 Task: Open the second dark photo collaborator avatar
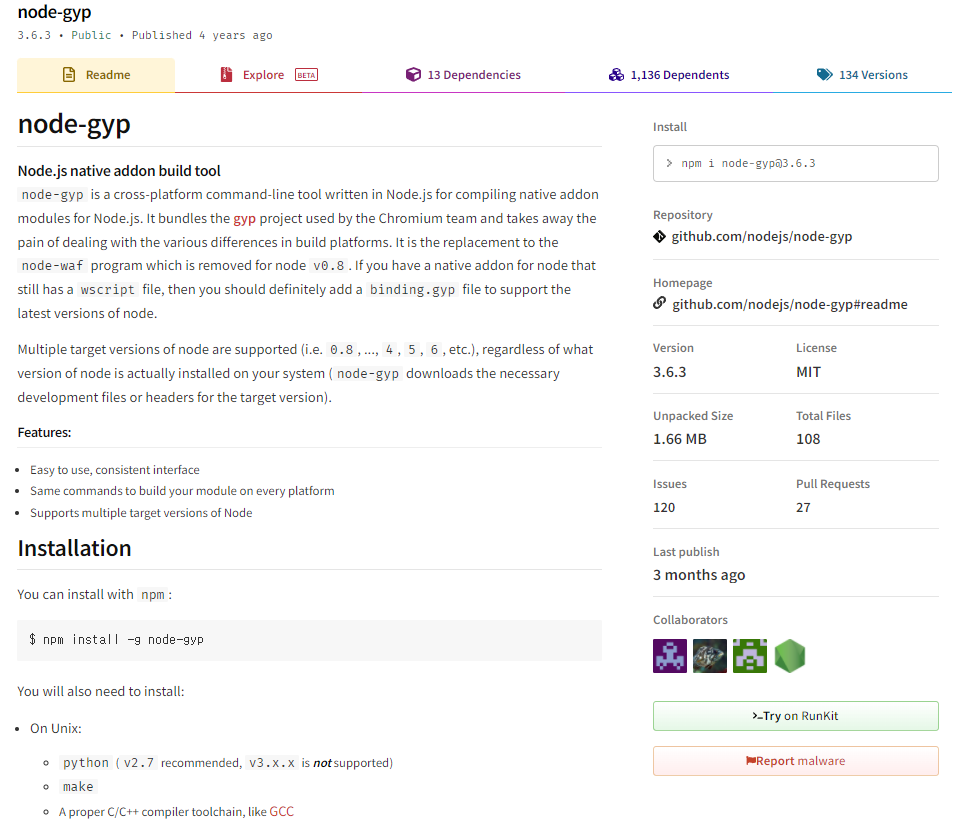click(x=709, y=656)
